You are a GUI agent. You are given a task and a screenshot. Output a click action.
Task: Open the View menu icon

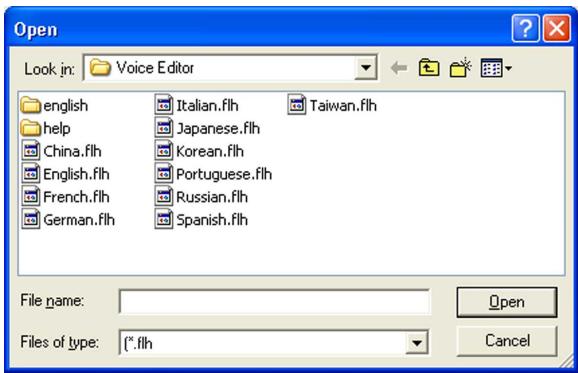pyautogui.click(x=496, y=68)
